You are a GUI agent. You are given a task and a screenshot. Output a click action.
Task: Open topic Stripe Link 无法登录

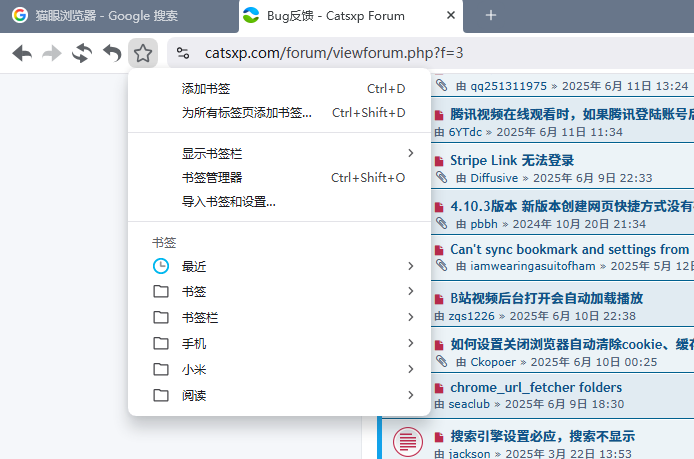pos(512,160)
